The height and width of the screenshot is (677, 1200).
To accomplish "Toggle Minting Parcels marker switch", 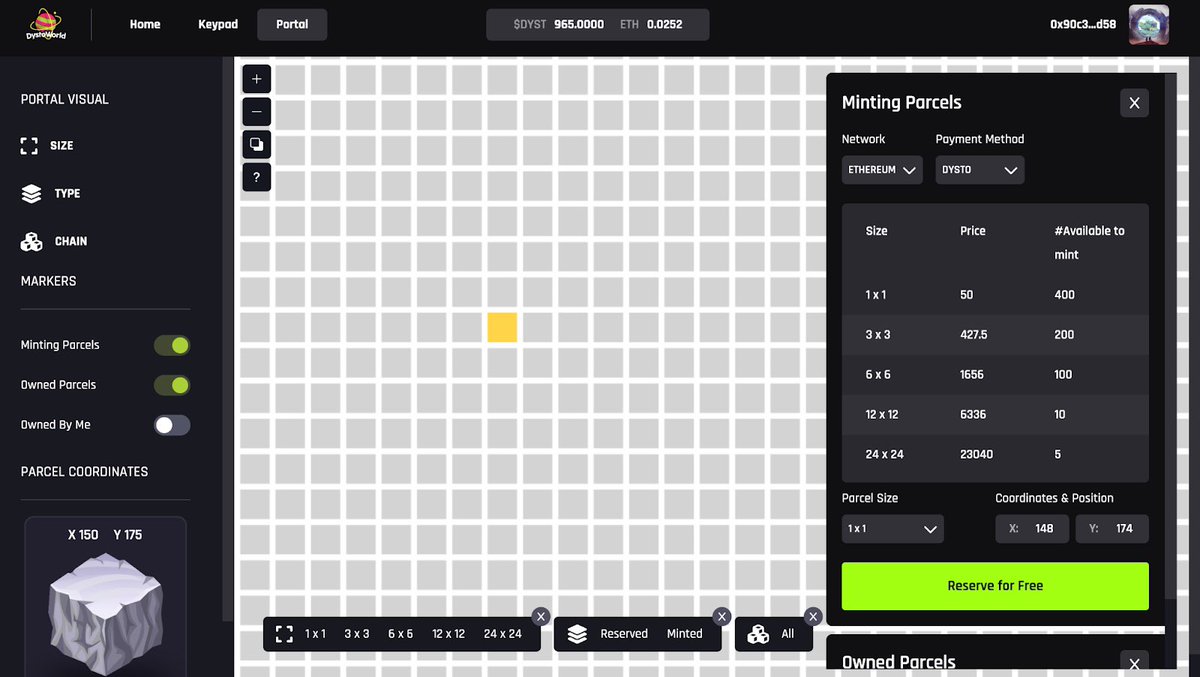I will point(172,345).
